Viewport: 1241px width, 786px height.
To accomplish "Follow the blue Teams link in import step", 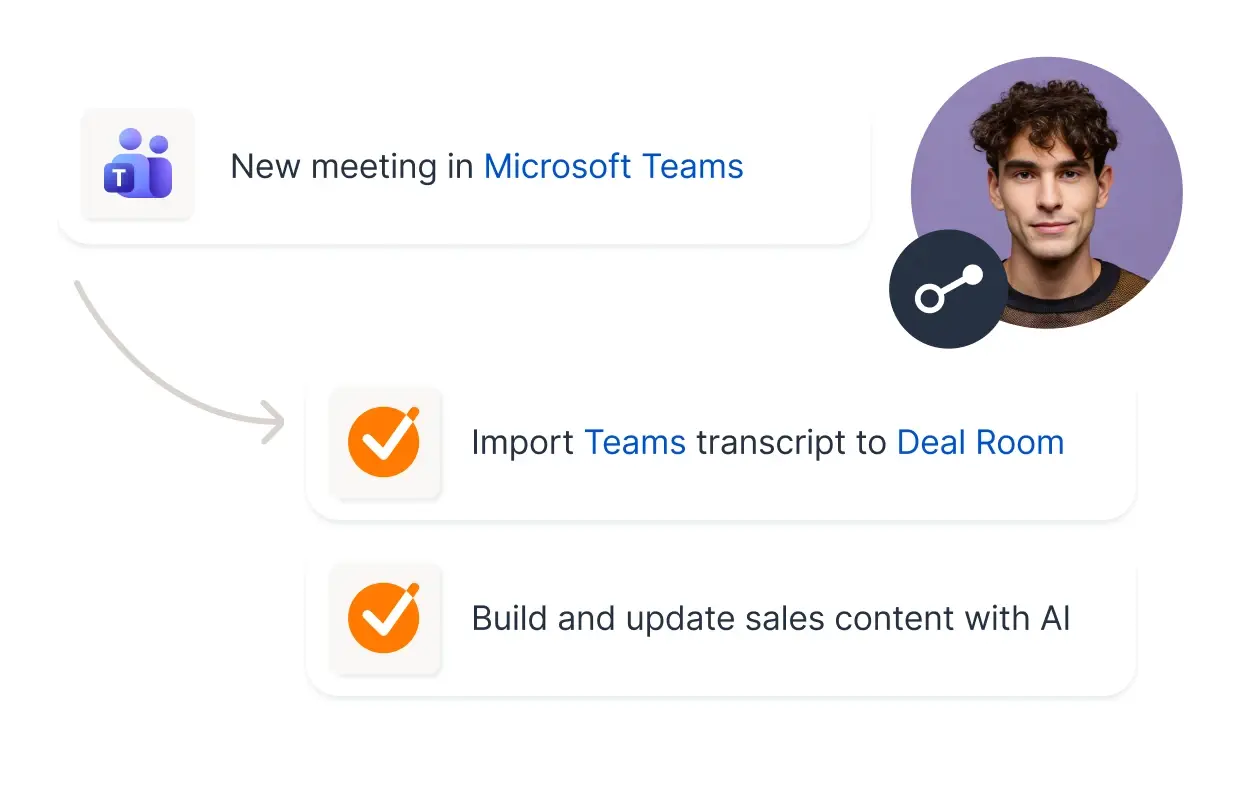I will click(x=634, y=442).
